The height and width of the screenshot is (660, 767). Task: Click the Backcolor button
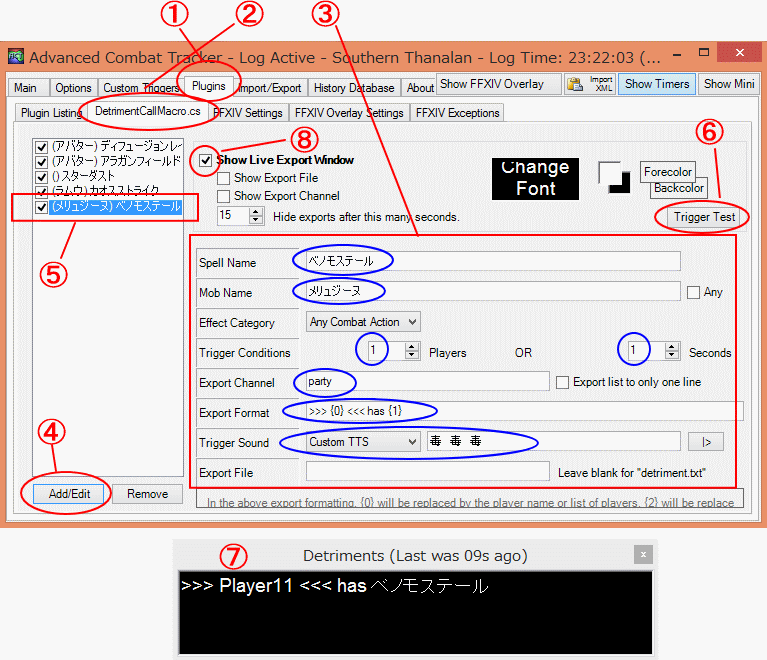[678, 188]
